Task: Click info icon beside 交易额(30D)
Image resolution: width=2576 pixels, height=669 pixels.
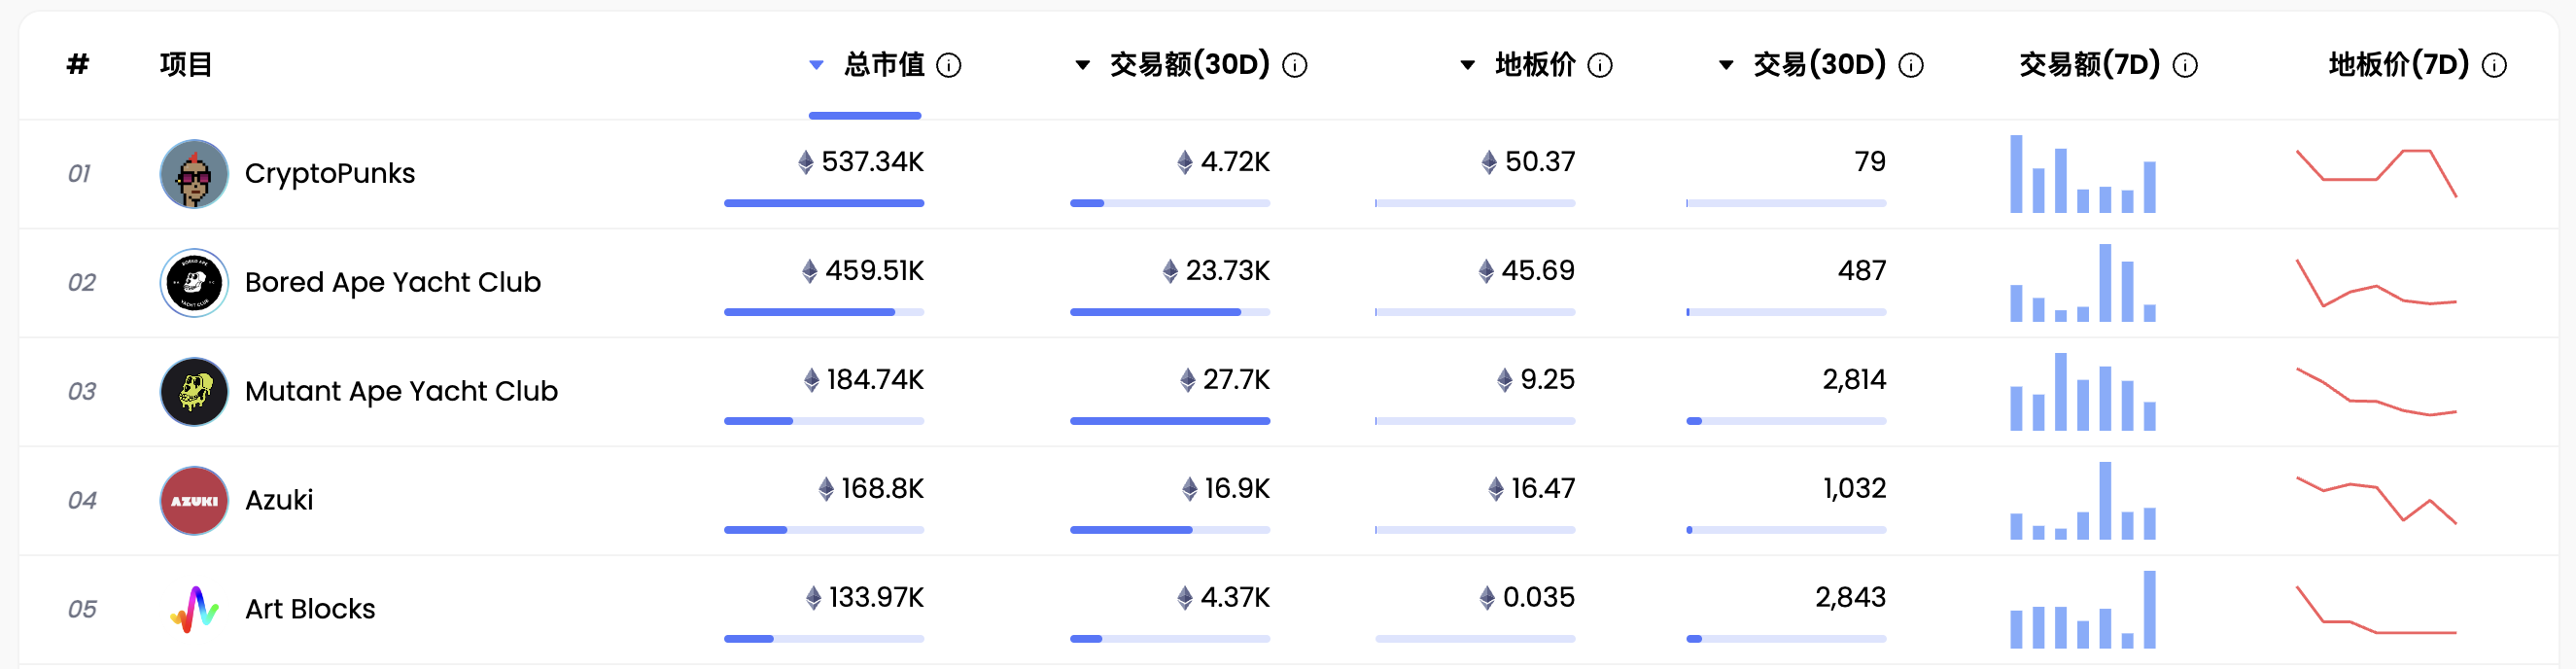Action: [x=1294, y=66]
